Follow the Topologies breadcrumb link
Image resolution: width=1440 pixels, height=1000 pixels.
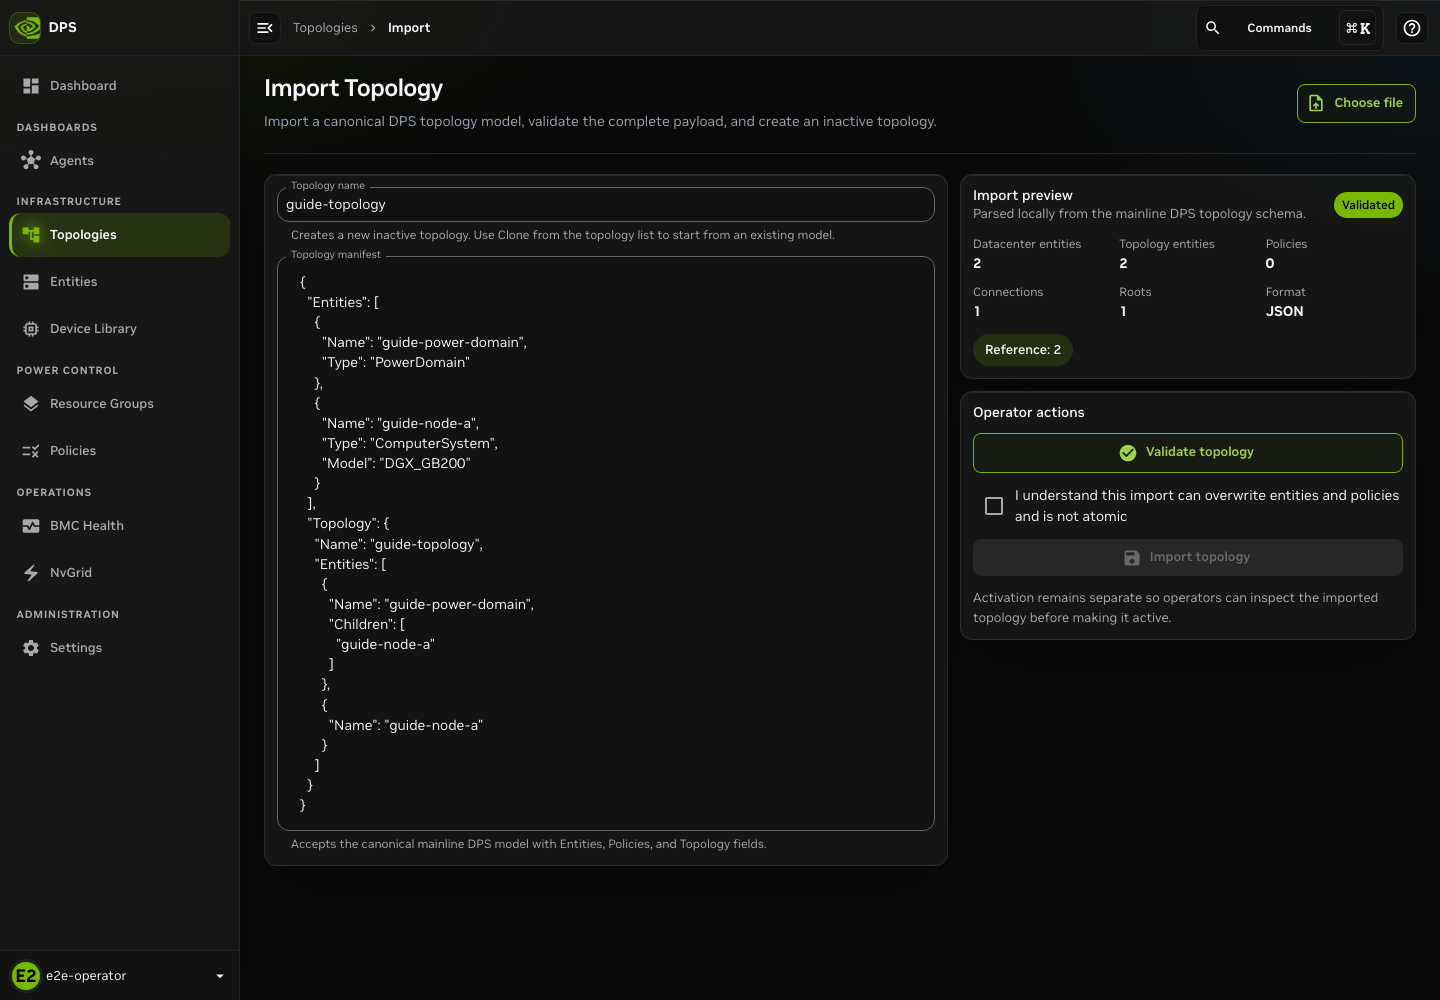tap(325, 28)
